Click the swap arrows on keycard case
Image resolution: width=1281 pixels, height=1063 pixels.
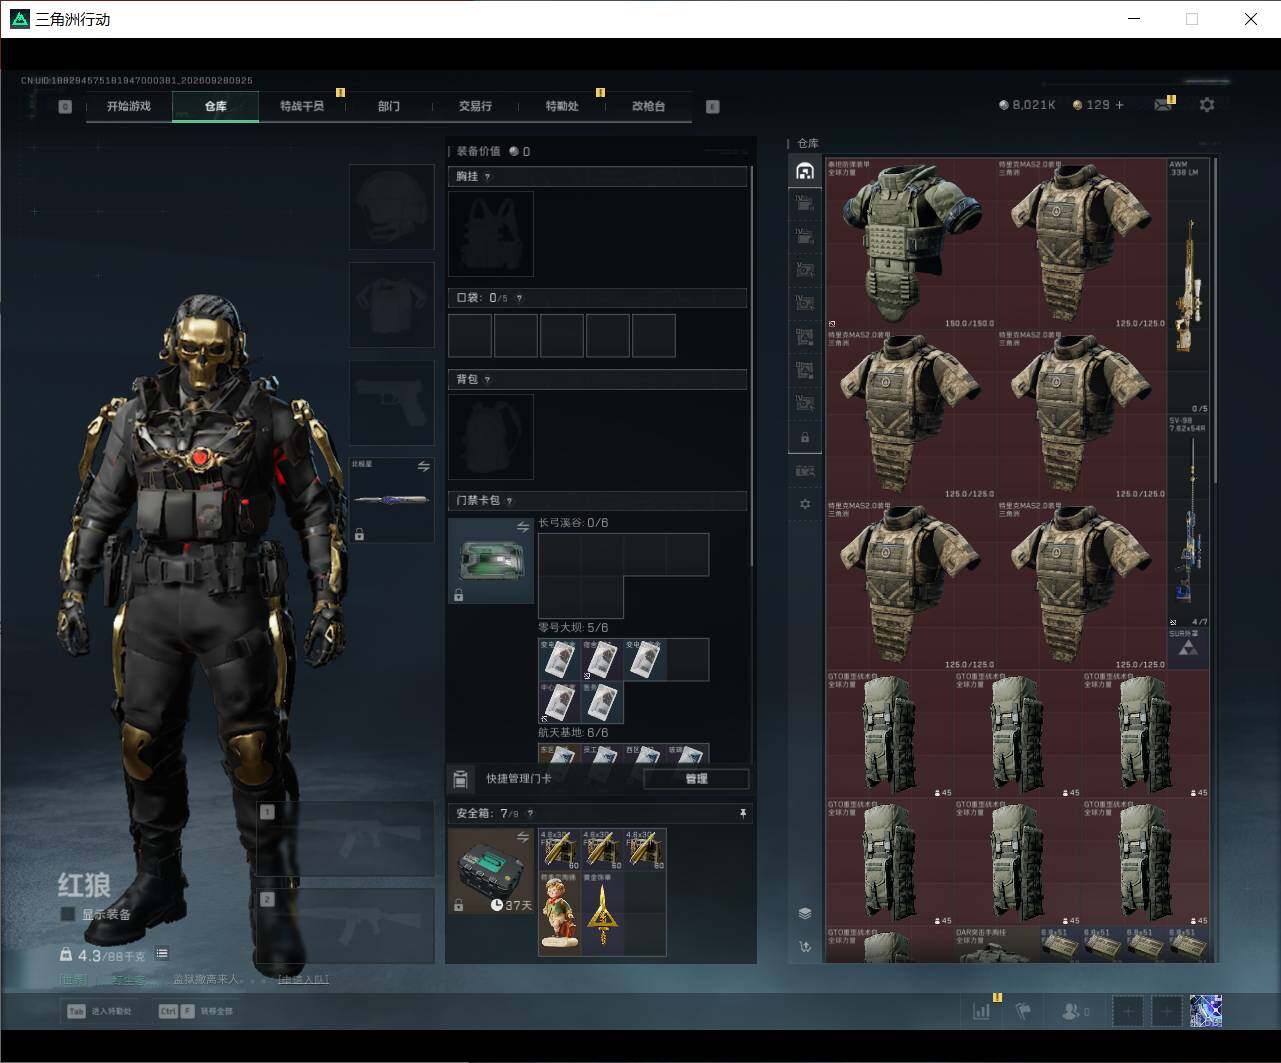pos(522,527)
